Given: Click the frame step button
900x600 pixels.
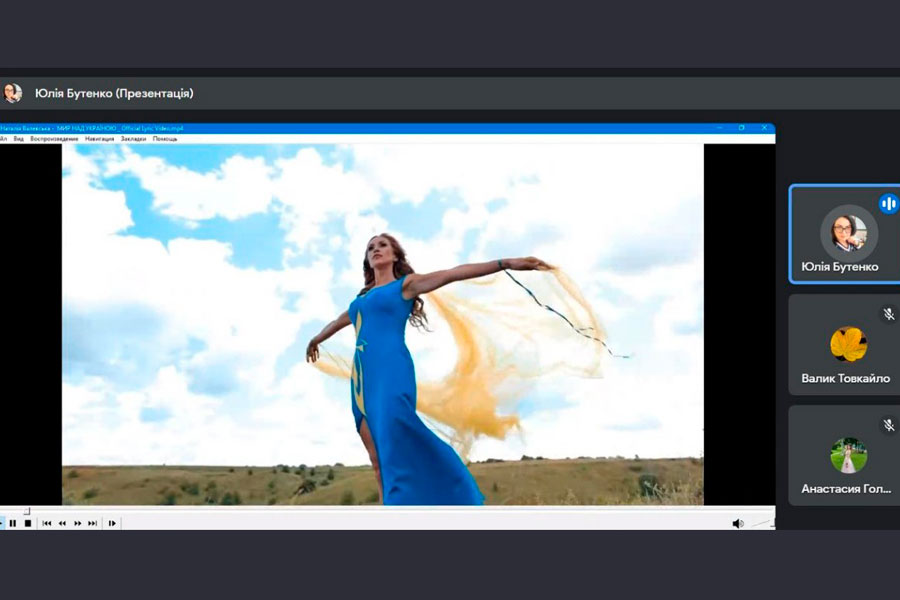Looking at the screenshot, I should tap(112, 523).
